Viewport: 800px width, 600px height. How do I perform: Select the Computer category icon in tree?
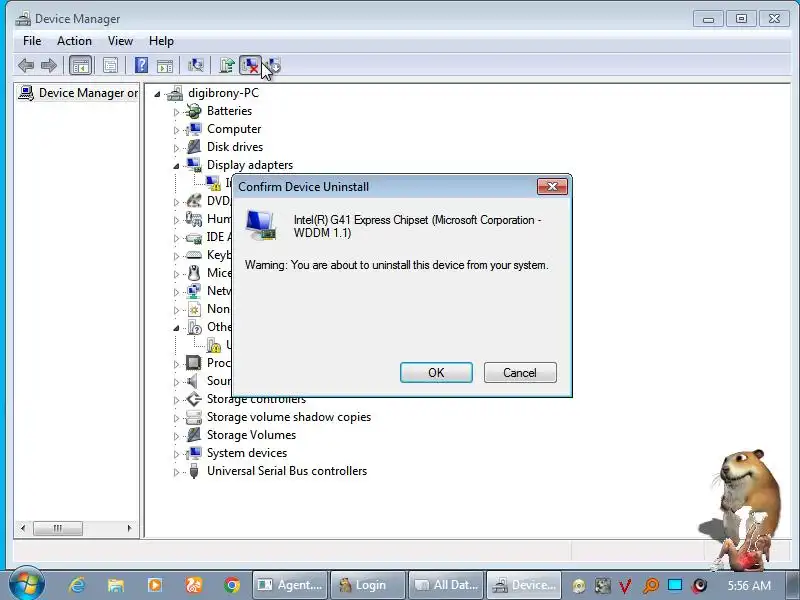pyautogui.click(x=194, y=129)
